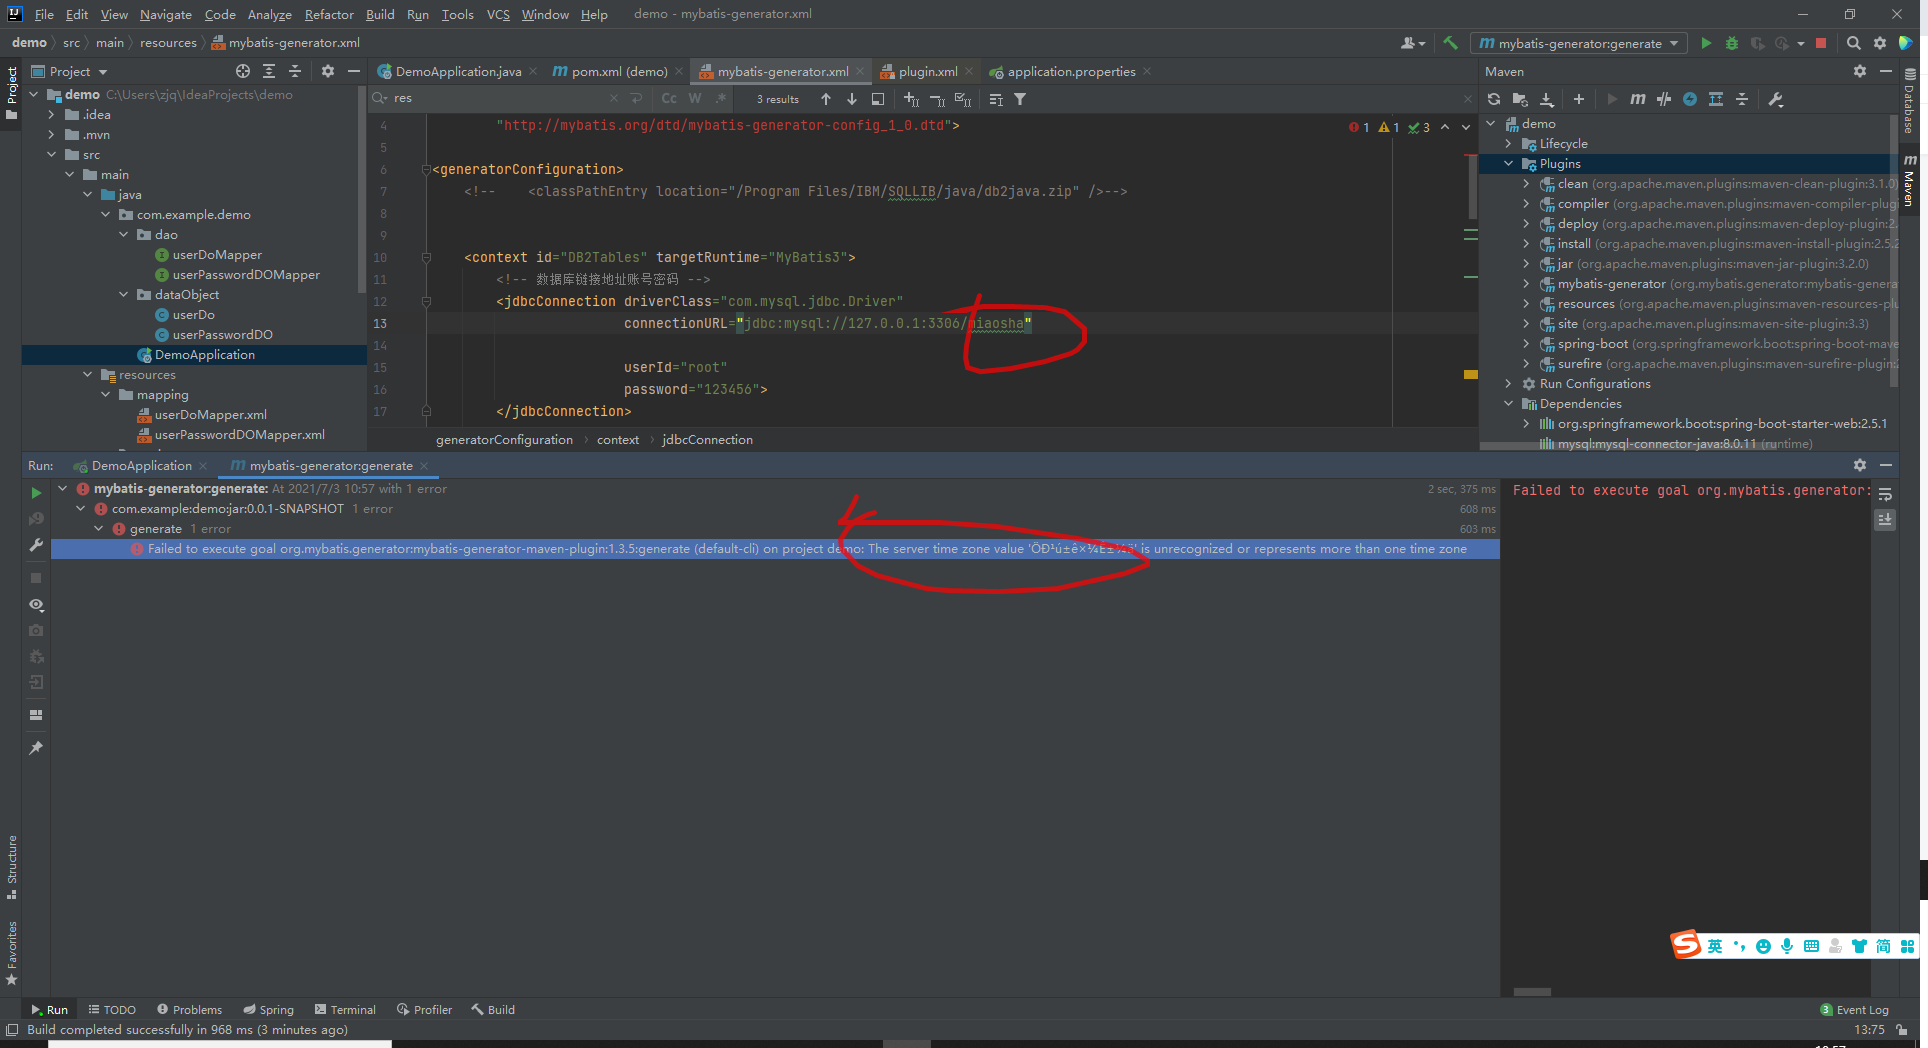Image resolution: width=1928 pixels, height=1048 pixels.
Task: Filter search results funnel icon
Action: tap(1020, 99)
